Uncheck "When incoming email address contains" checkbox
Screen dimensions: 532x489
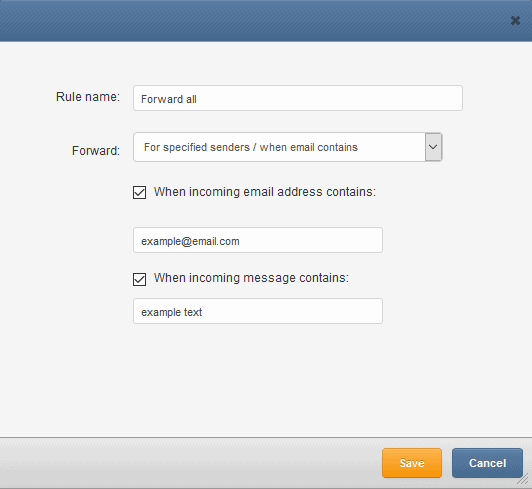point(139,192)
